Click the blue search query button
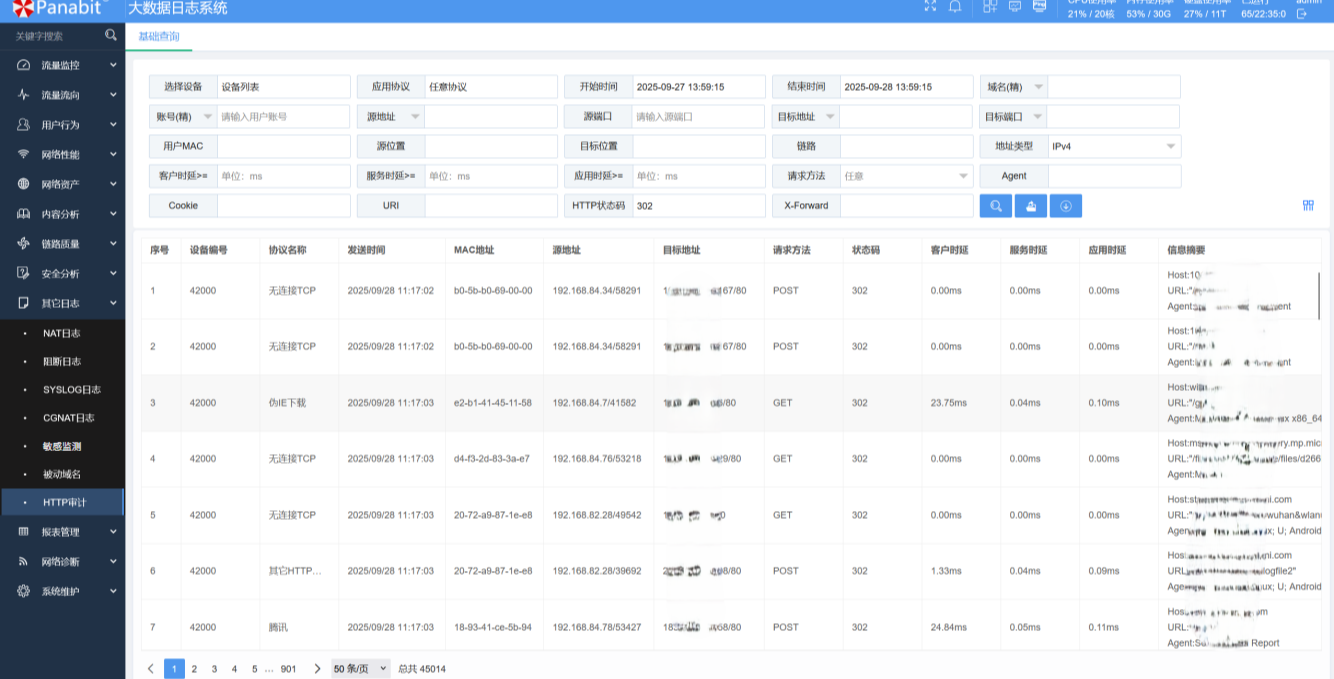 [995, 206]
